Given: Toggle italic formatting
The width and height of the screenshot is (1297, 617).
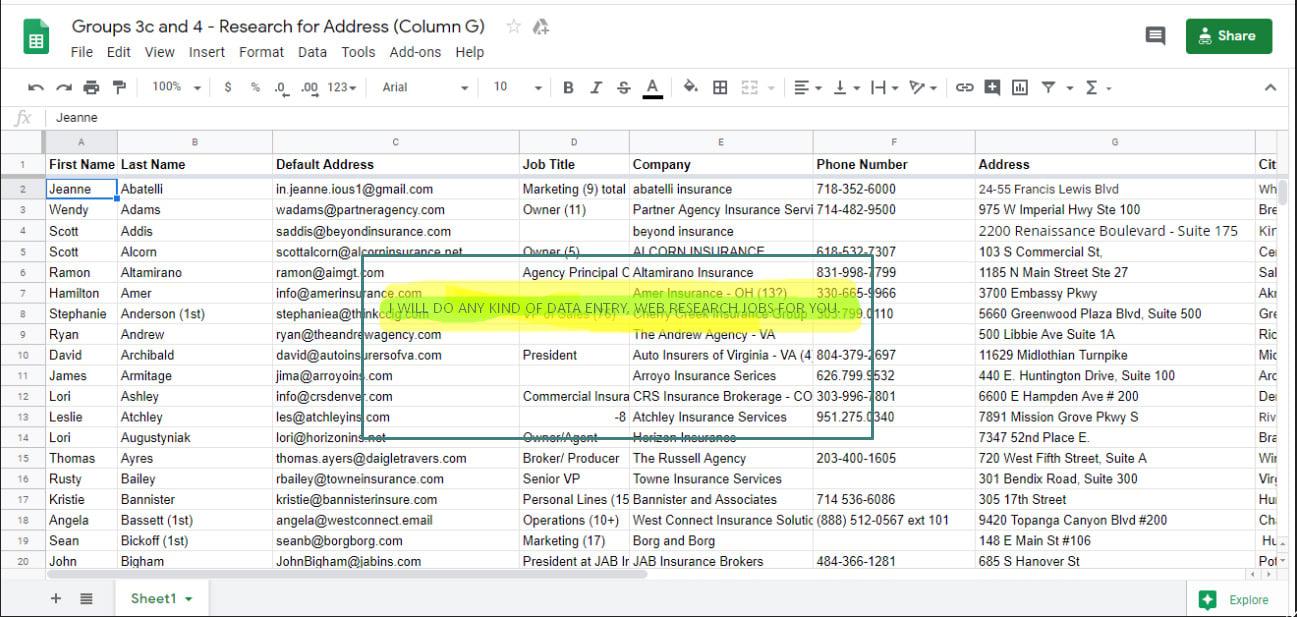Looking at the screenshot, I should tap(595, 87).
